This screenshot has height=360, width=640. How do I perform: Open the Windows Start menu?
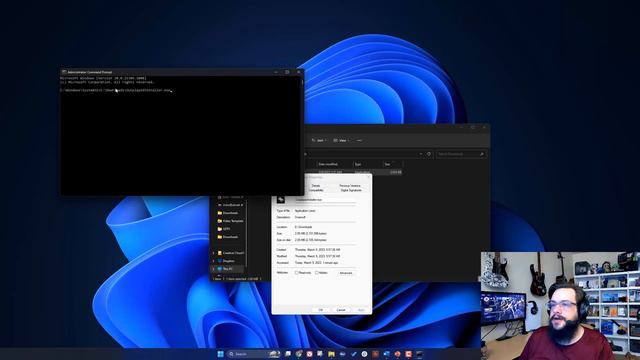click(220, 354)
